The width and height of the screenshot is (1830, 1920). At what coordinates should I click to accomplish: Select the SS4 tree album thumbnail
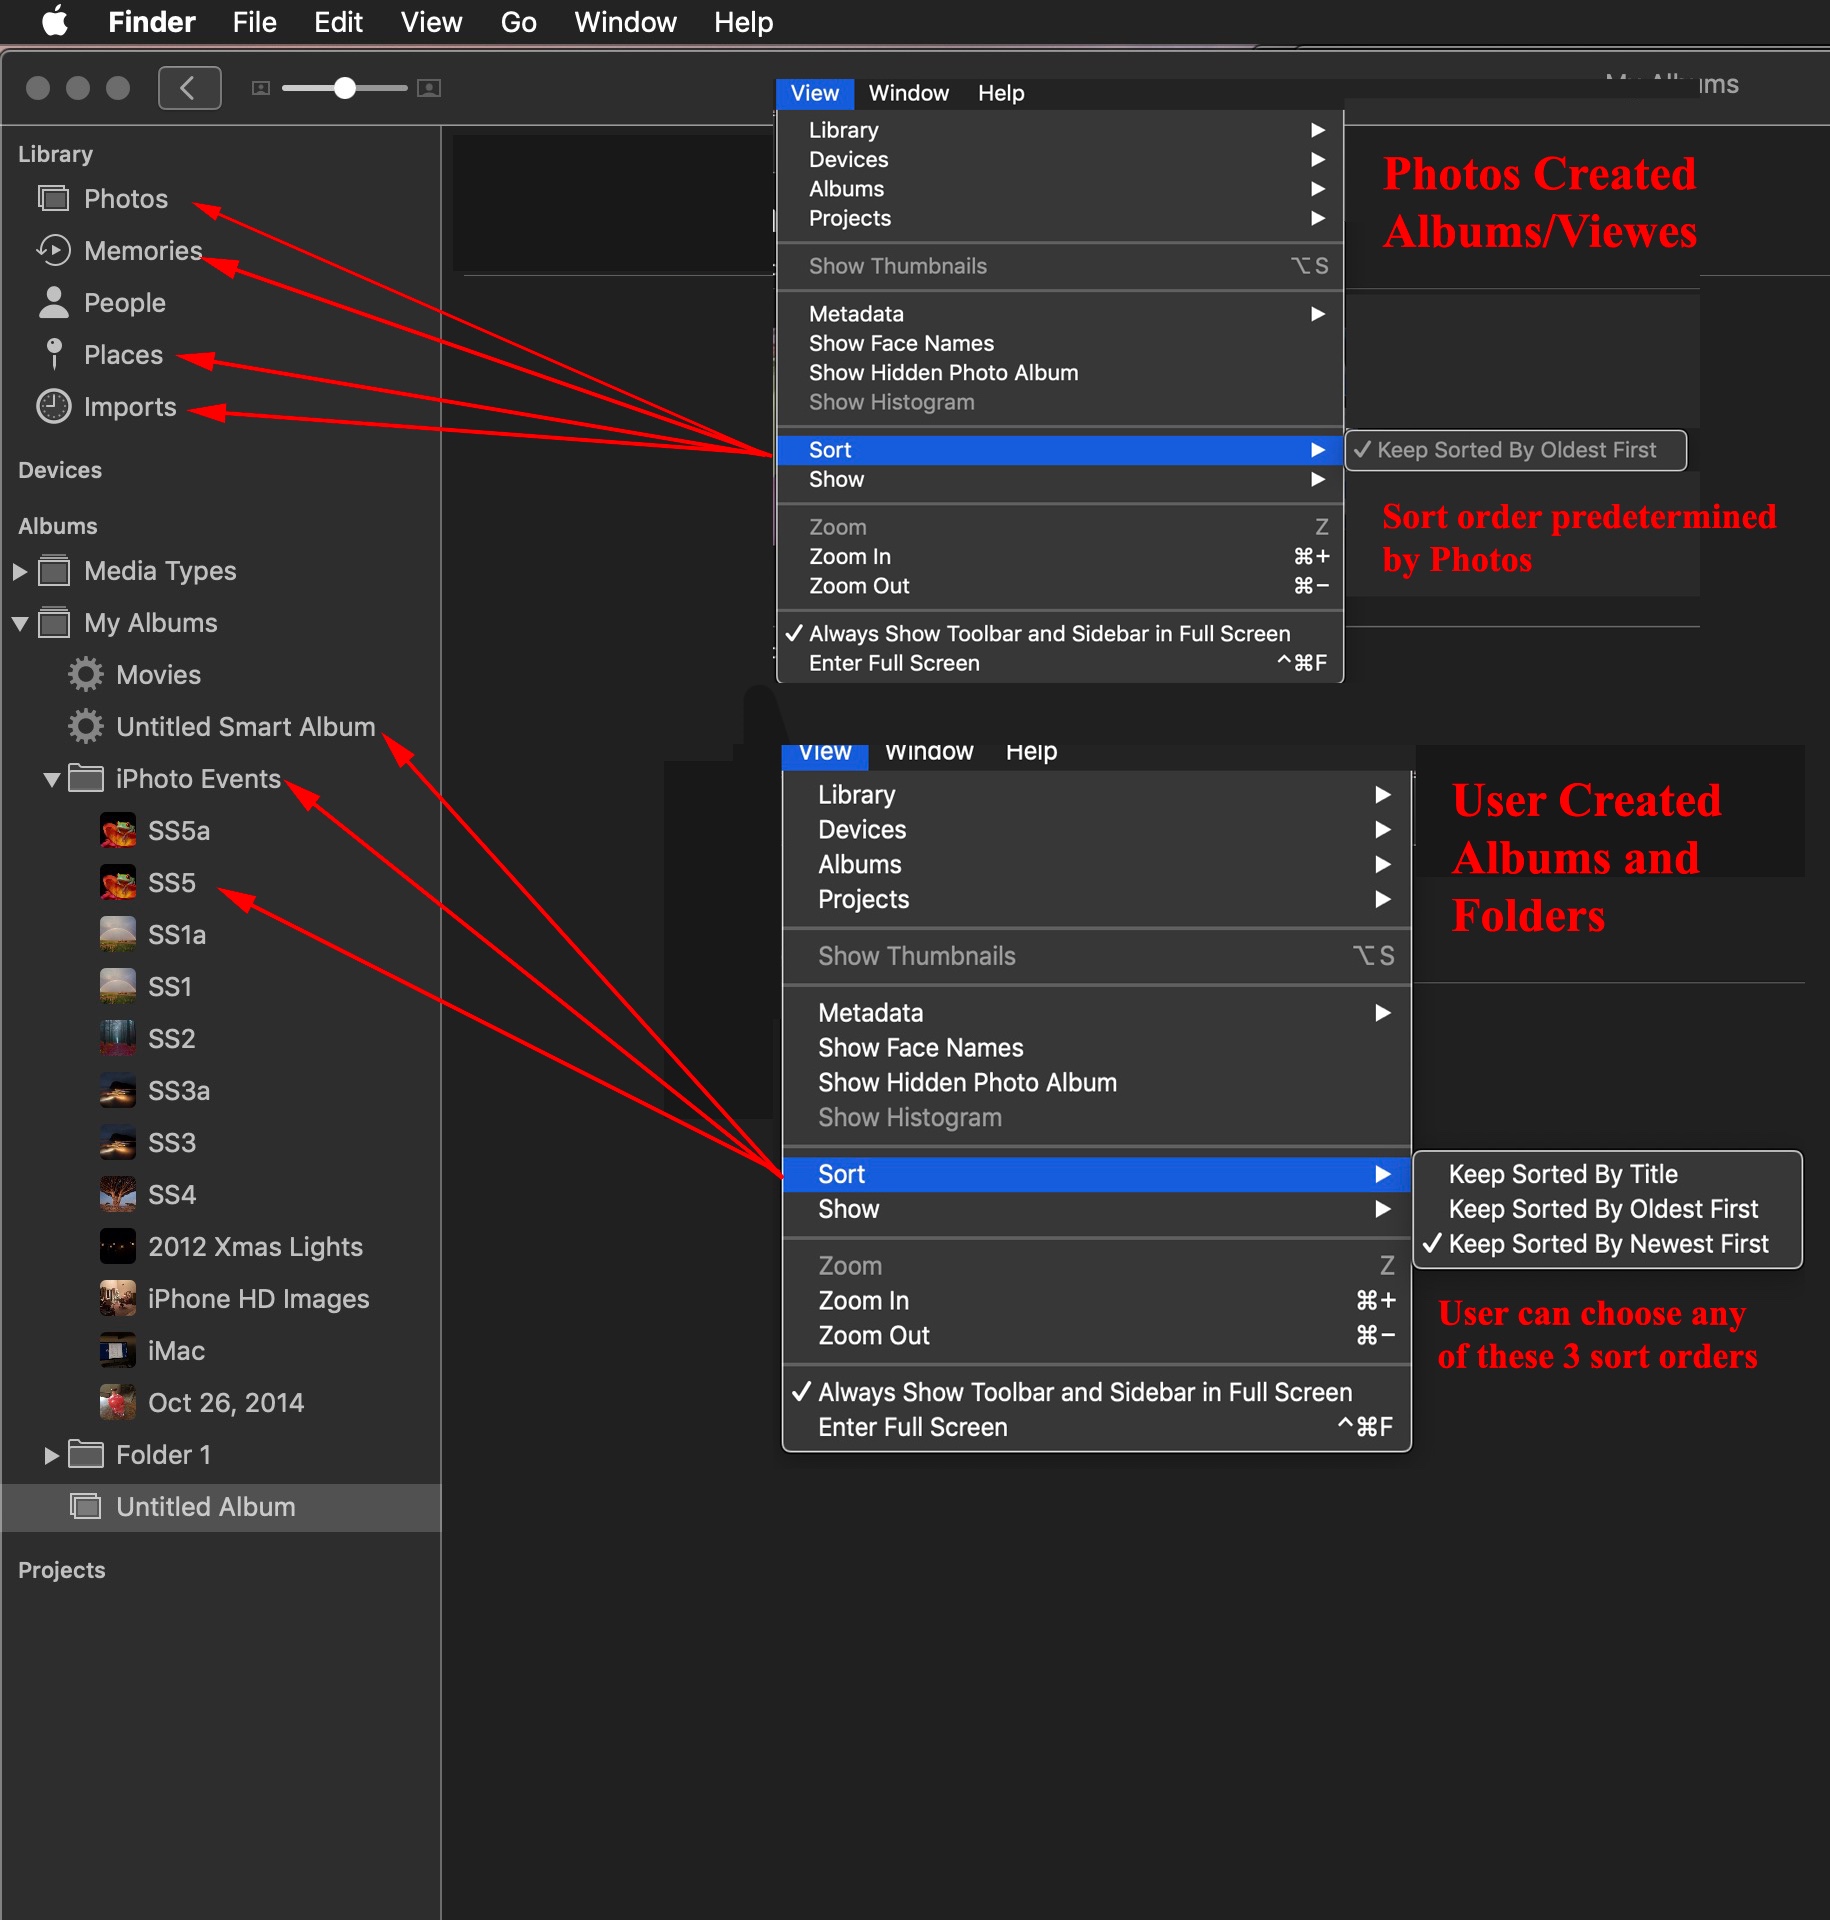click(x=118, y=1195)
